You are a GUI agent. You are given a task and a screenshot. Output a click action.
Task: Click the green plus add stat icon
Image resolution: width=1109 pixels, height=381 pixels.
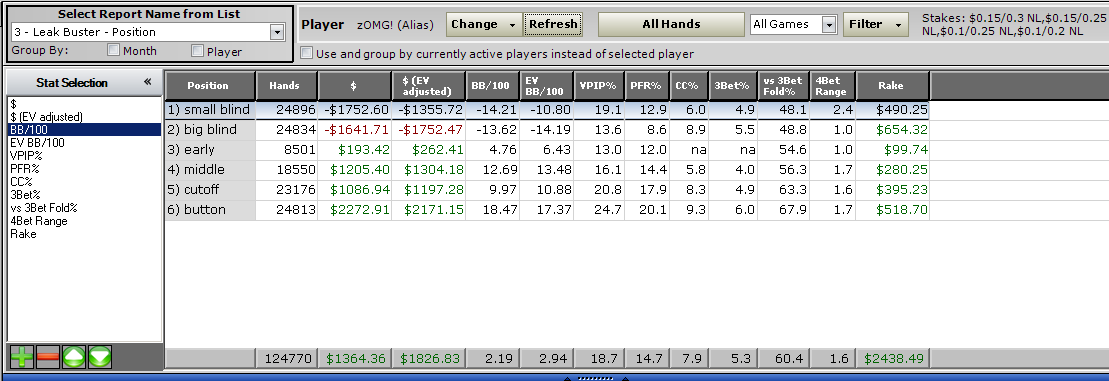pyautogui.click(x=22, y=357)
